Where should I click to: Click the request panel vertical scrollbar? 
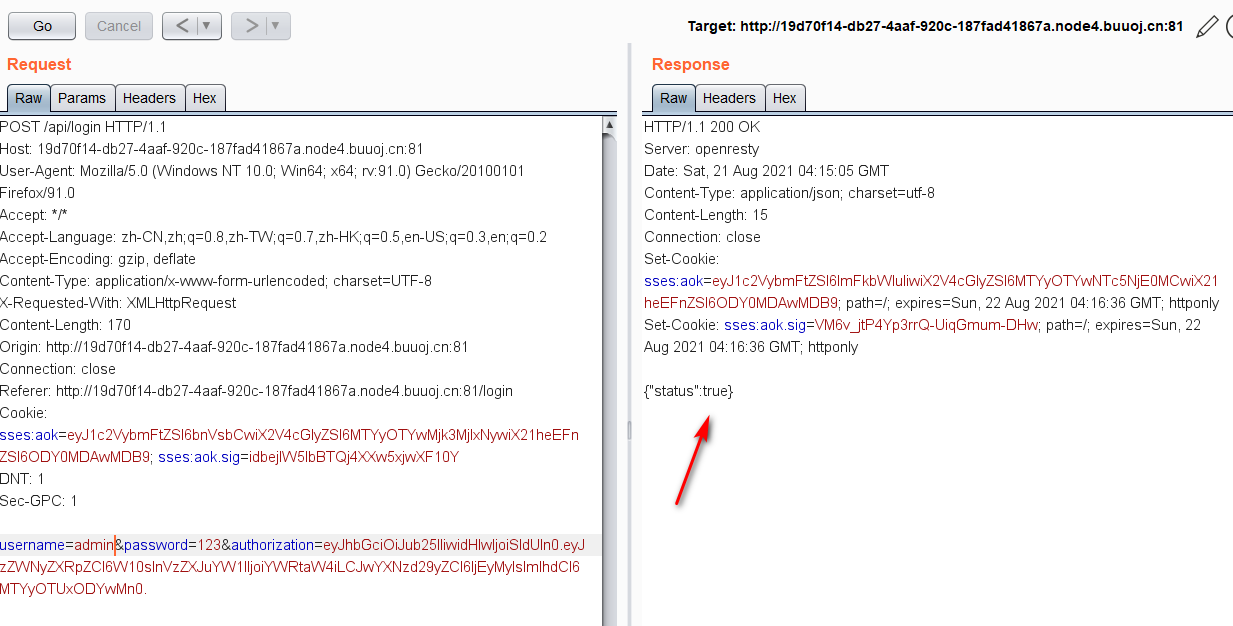[x=609, y=380]
